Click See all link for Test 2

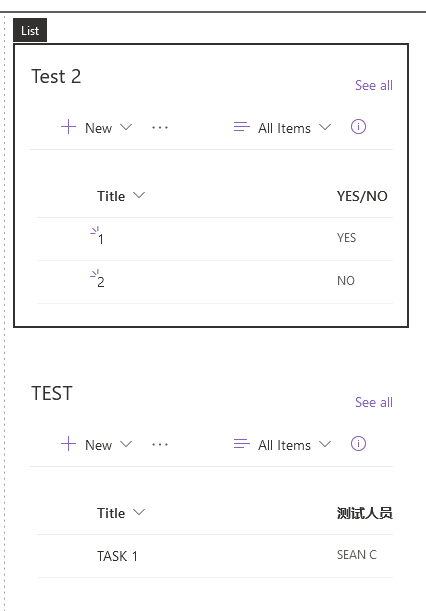(x=374, y=85)
